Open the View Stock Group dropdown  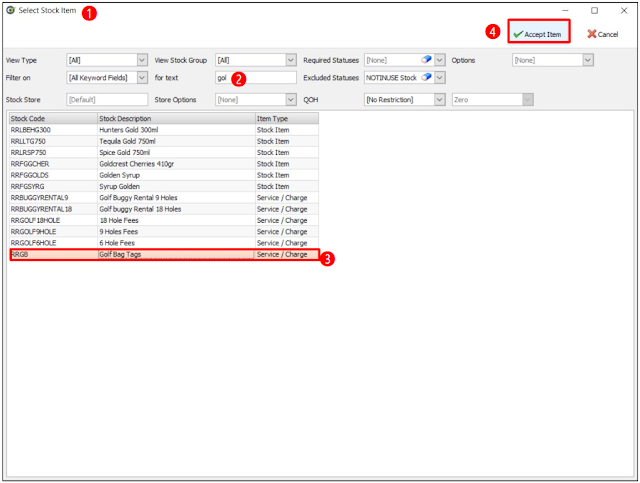[x=291, y=60]
